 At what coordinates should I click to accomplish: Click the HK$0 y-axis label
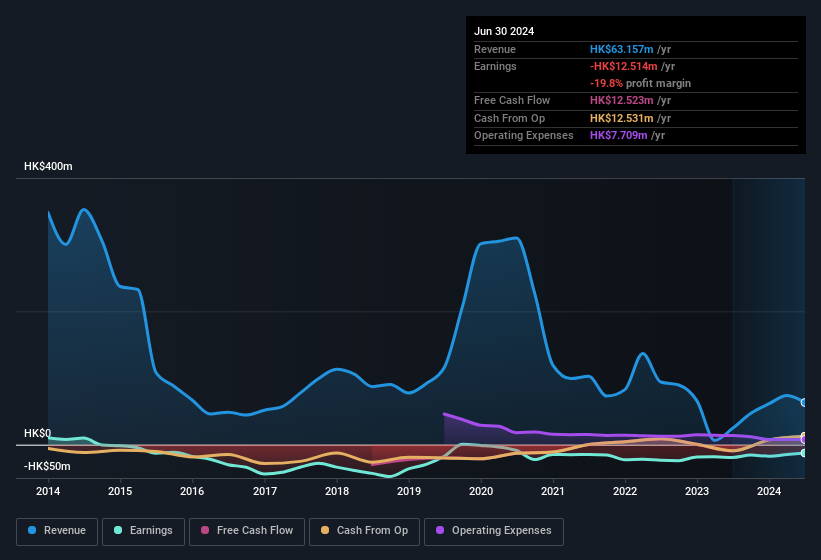(37, 433)
